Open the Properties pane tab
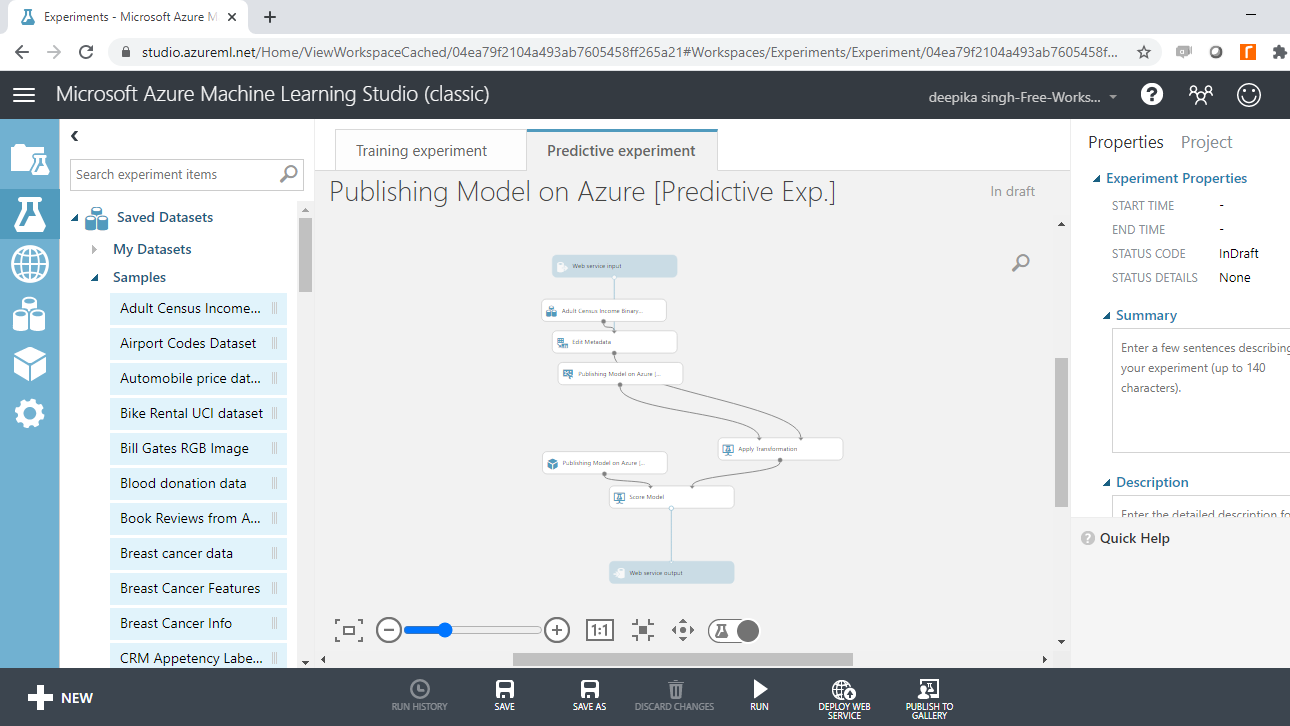1290x726 pixels. 1126,142
